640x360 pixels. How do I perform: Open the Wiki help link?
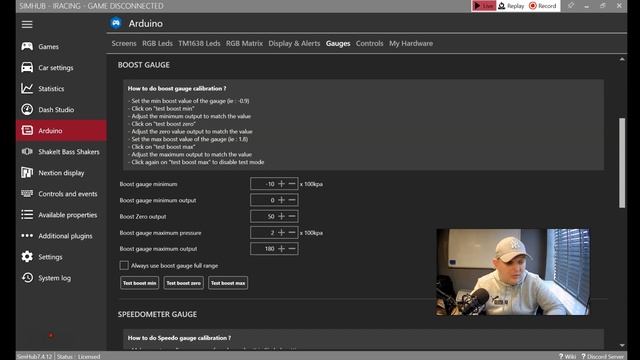coord(567,356)
